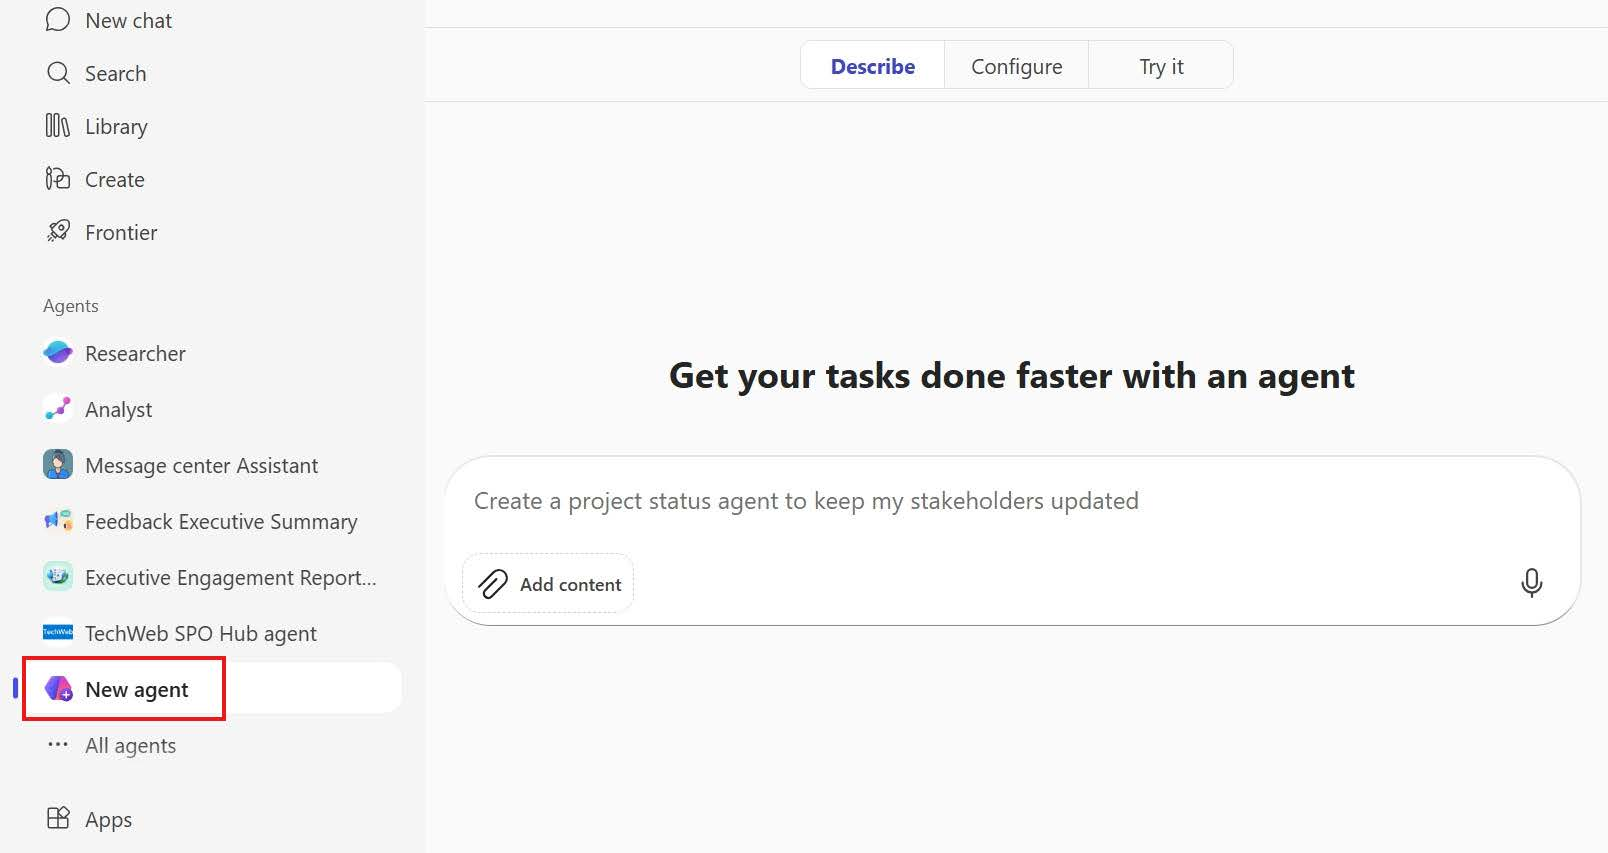Click the microphone dictation icon
Screen dimensions: 1608x853
1531,583
